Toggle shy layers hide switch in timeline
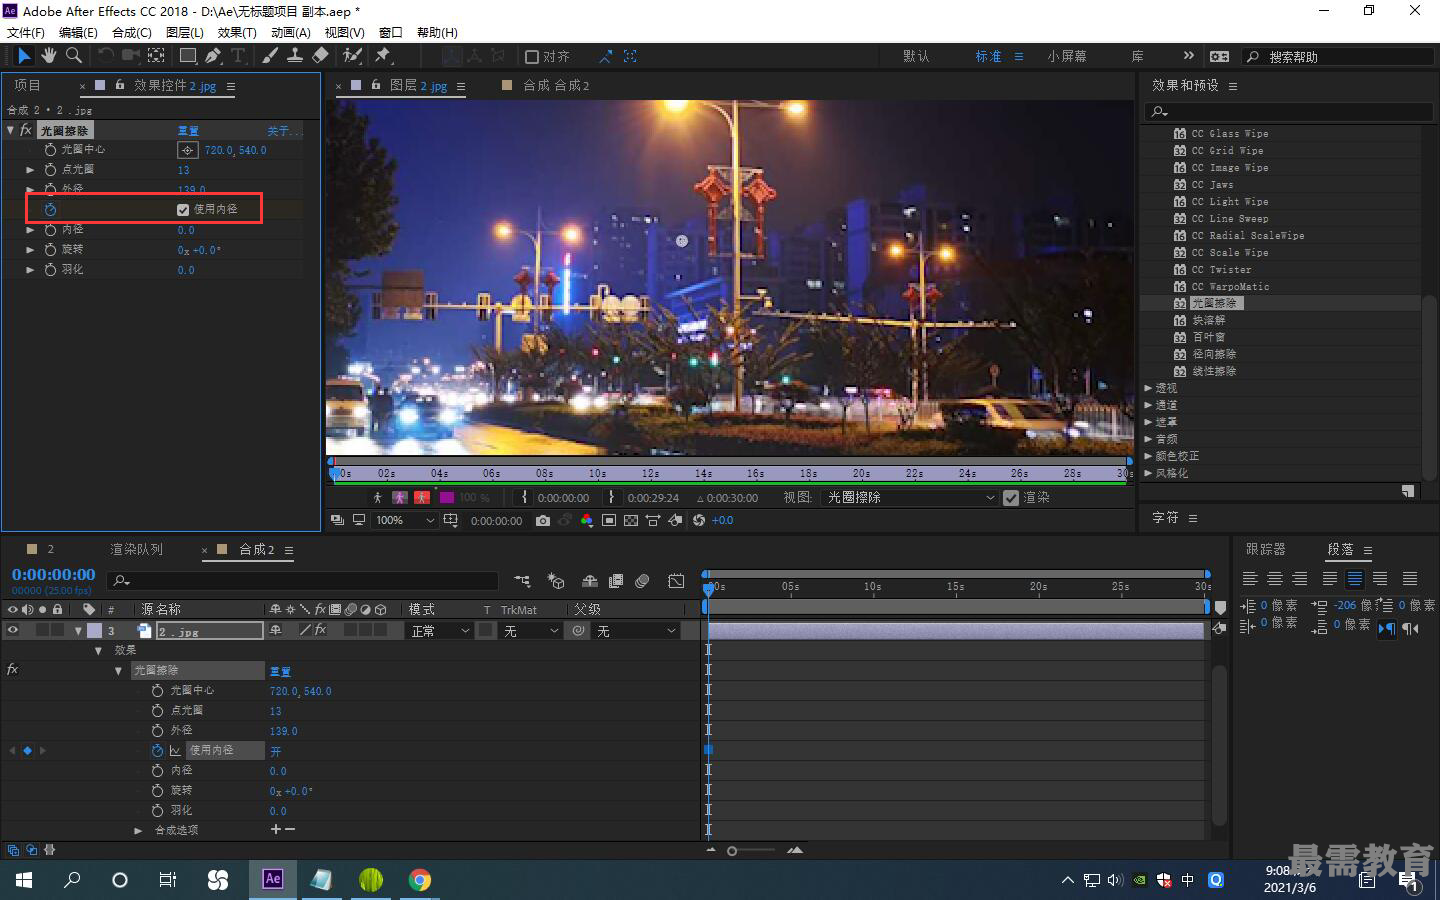Image resolution: width=1440 pixels, height=900 pixels. click(x=590, y=581)
